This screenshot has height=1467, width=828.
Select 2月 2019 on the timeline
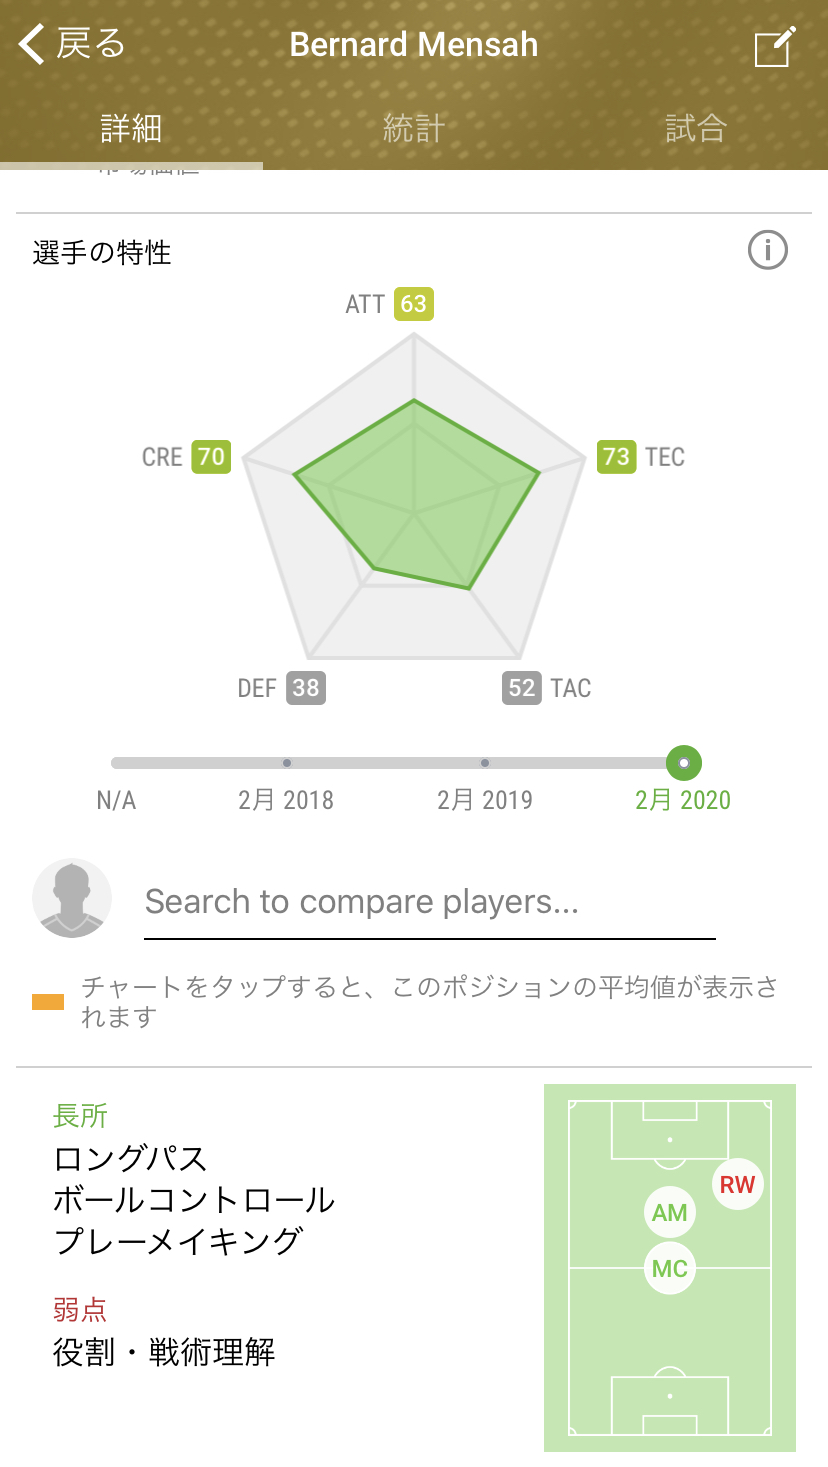point(485,763)
